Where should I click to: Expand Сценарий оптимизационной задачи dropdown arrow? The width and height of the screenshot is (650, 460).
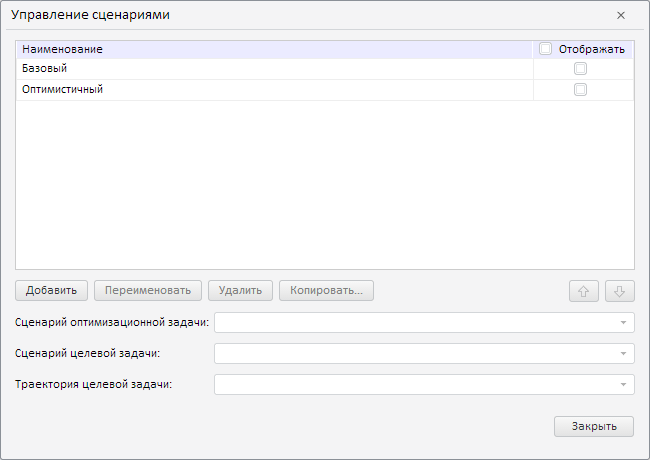coord(623,323)
